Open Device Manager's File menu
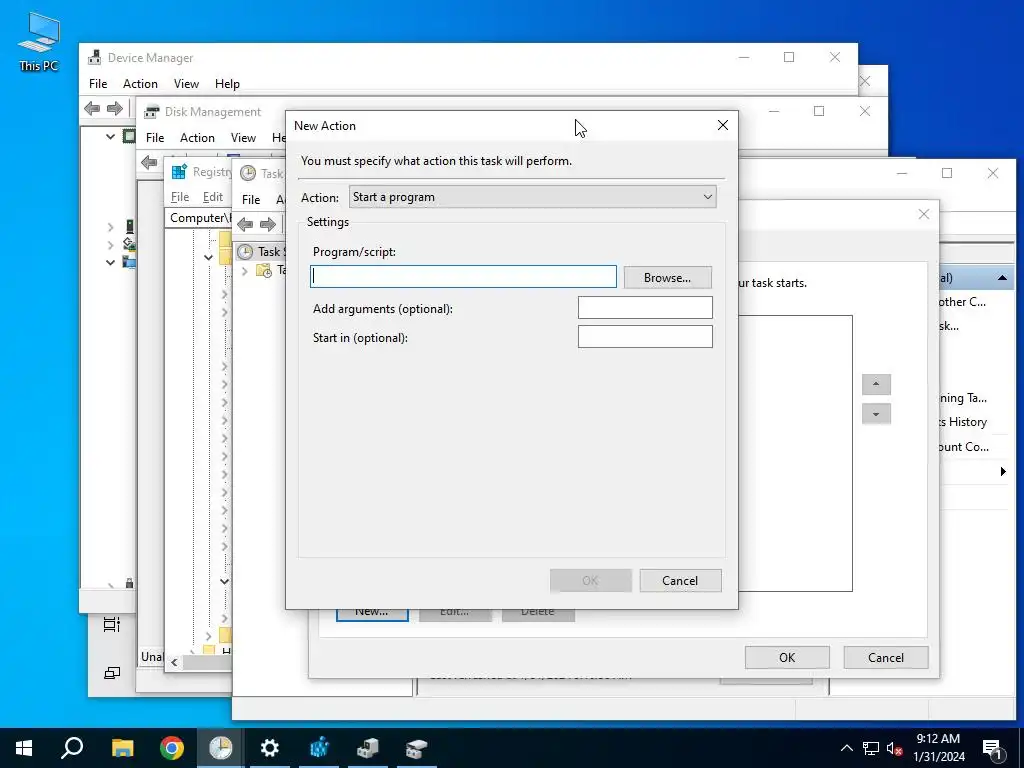Screen dimensions: 1024x768 pyautogui.click(x=98, y=84)
